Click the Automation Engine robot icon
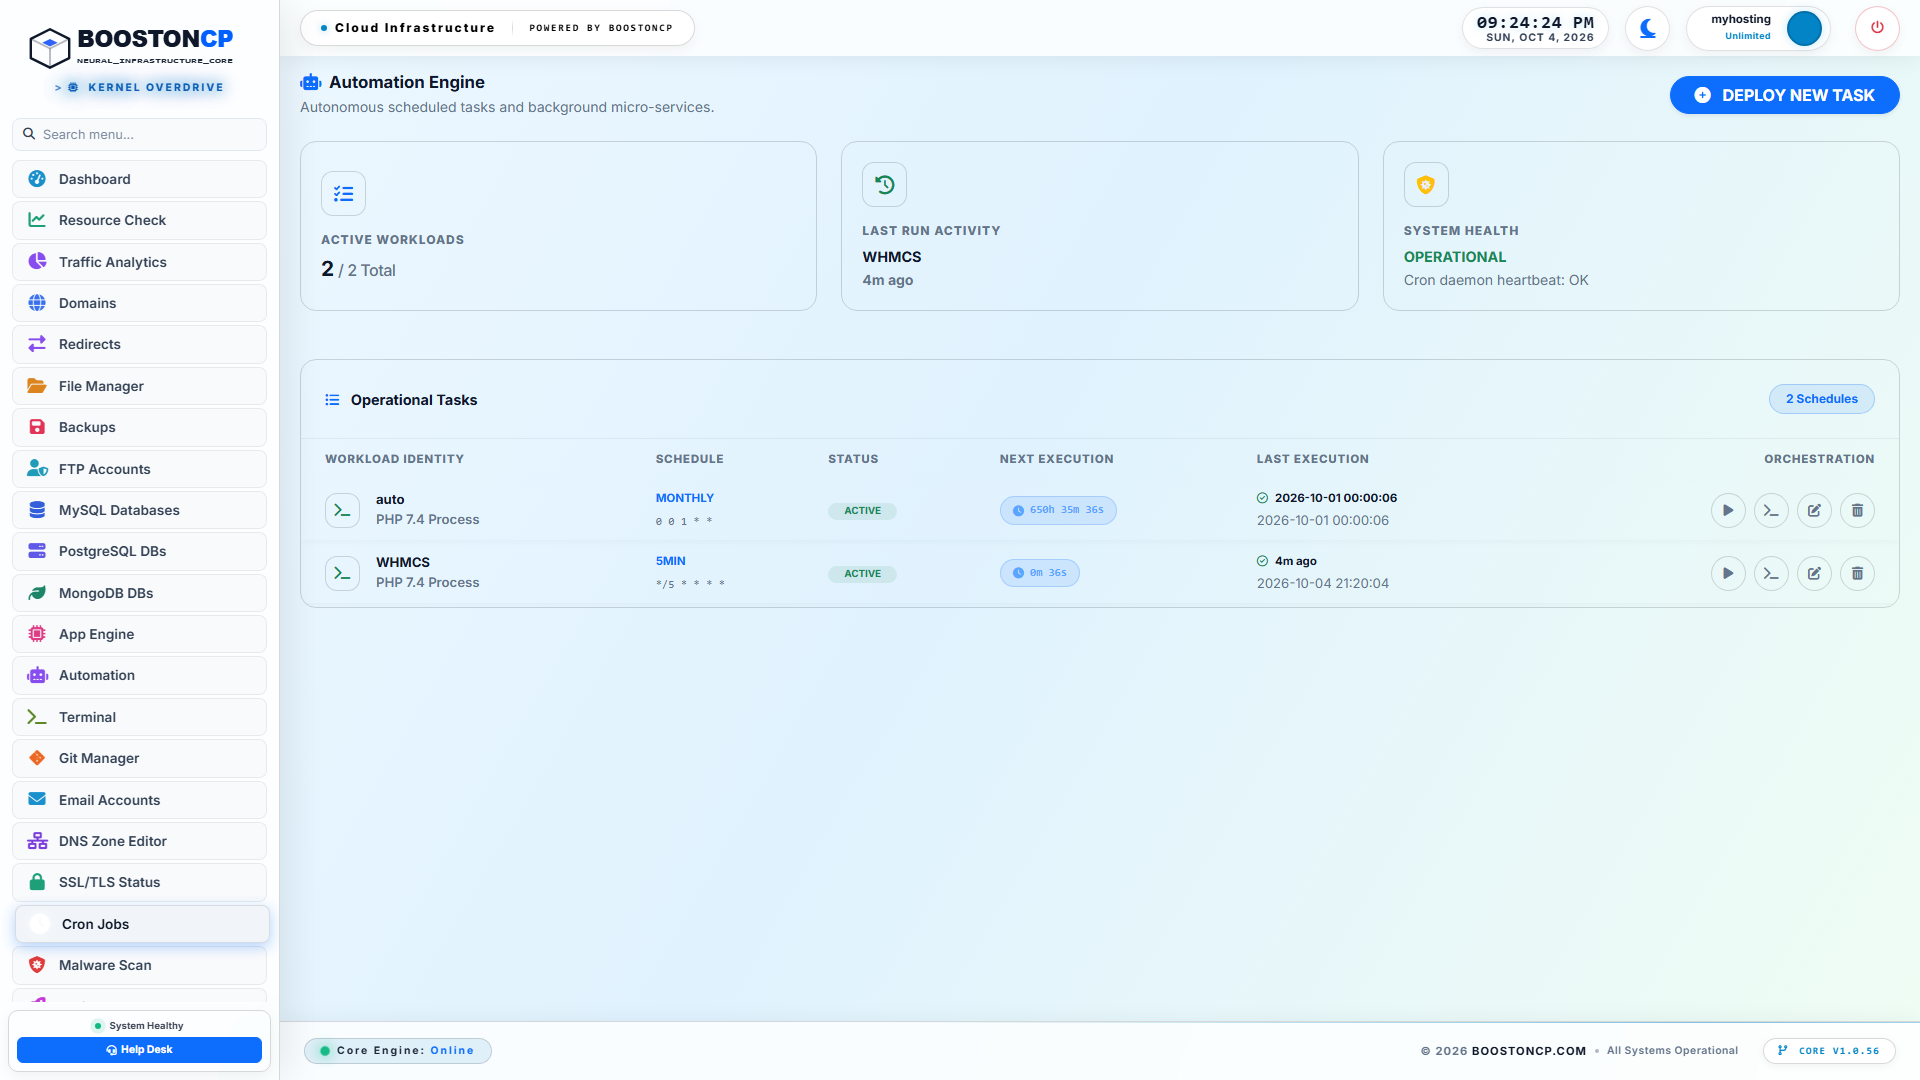 (311, 82)
